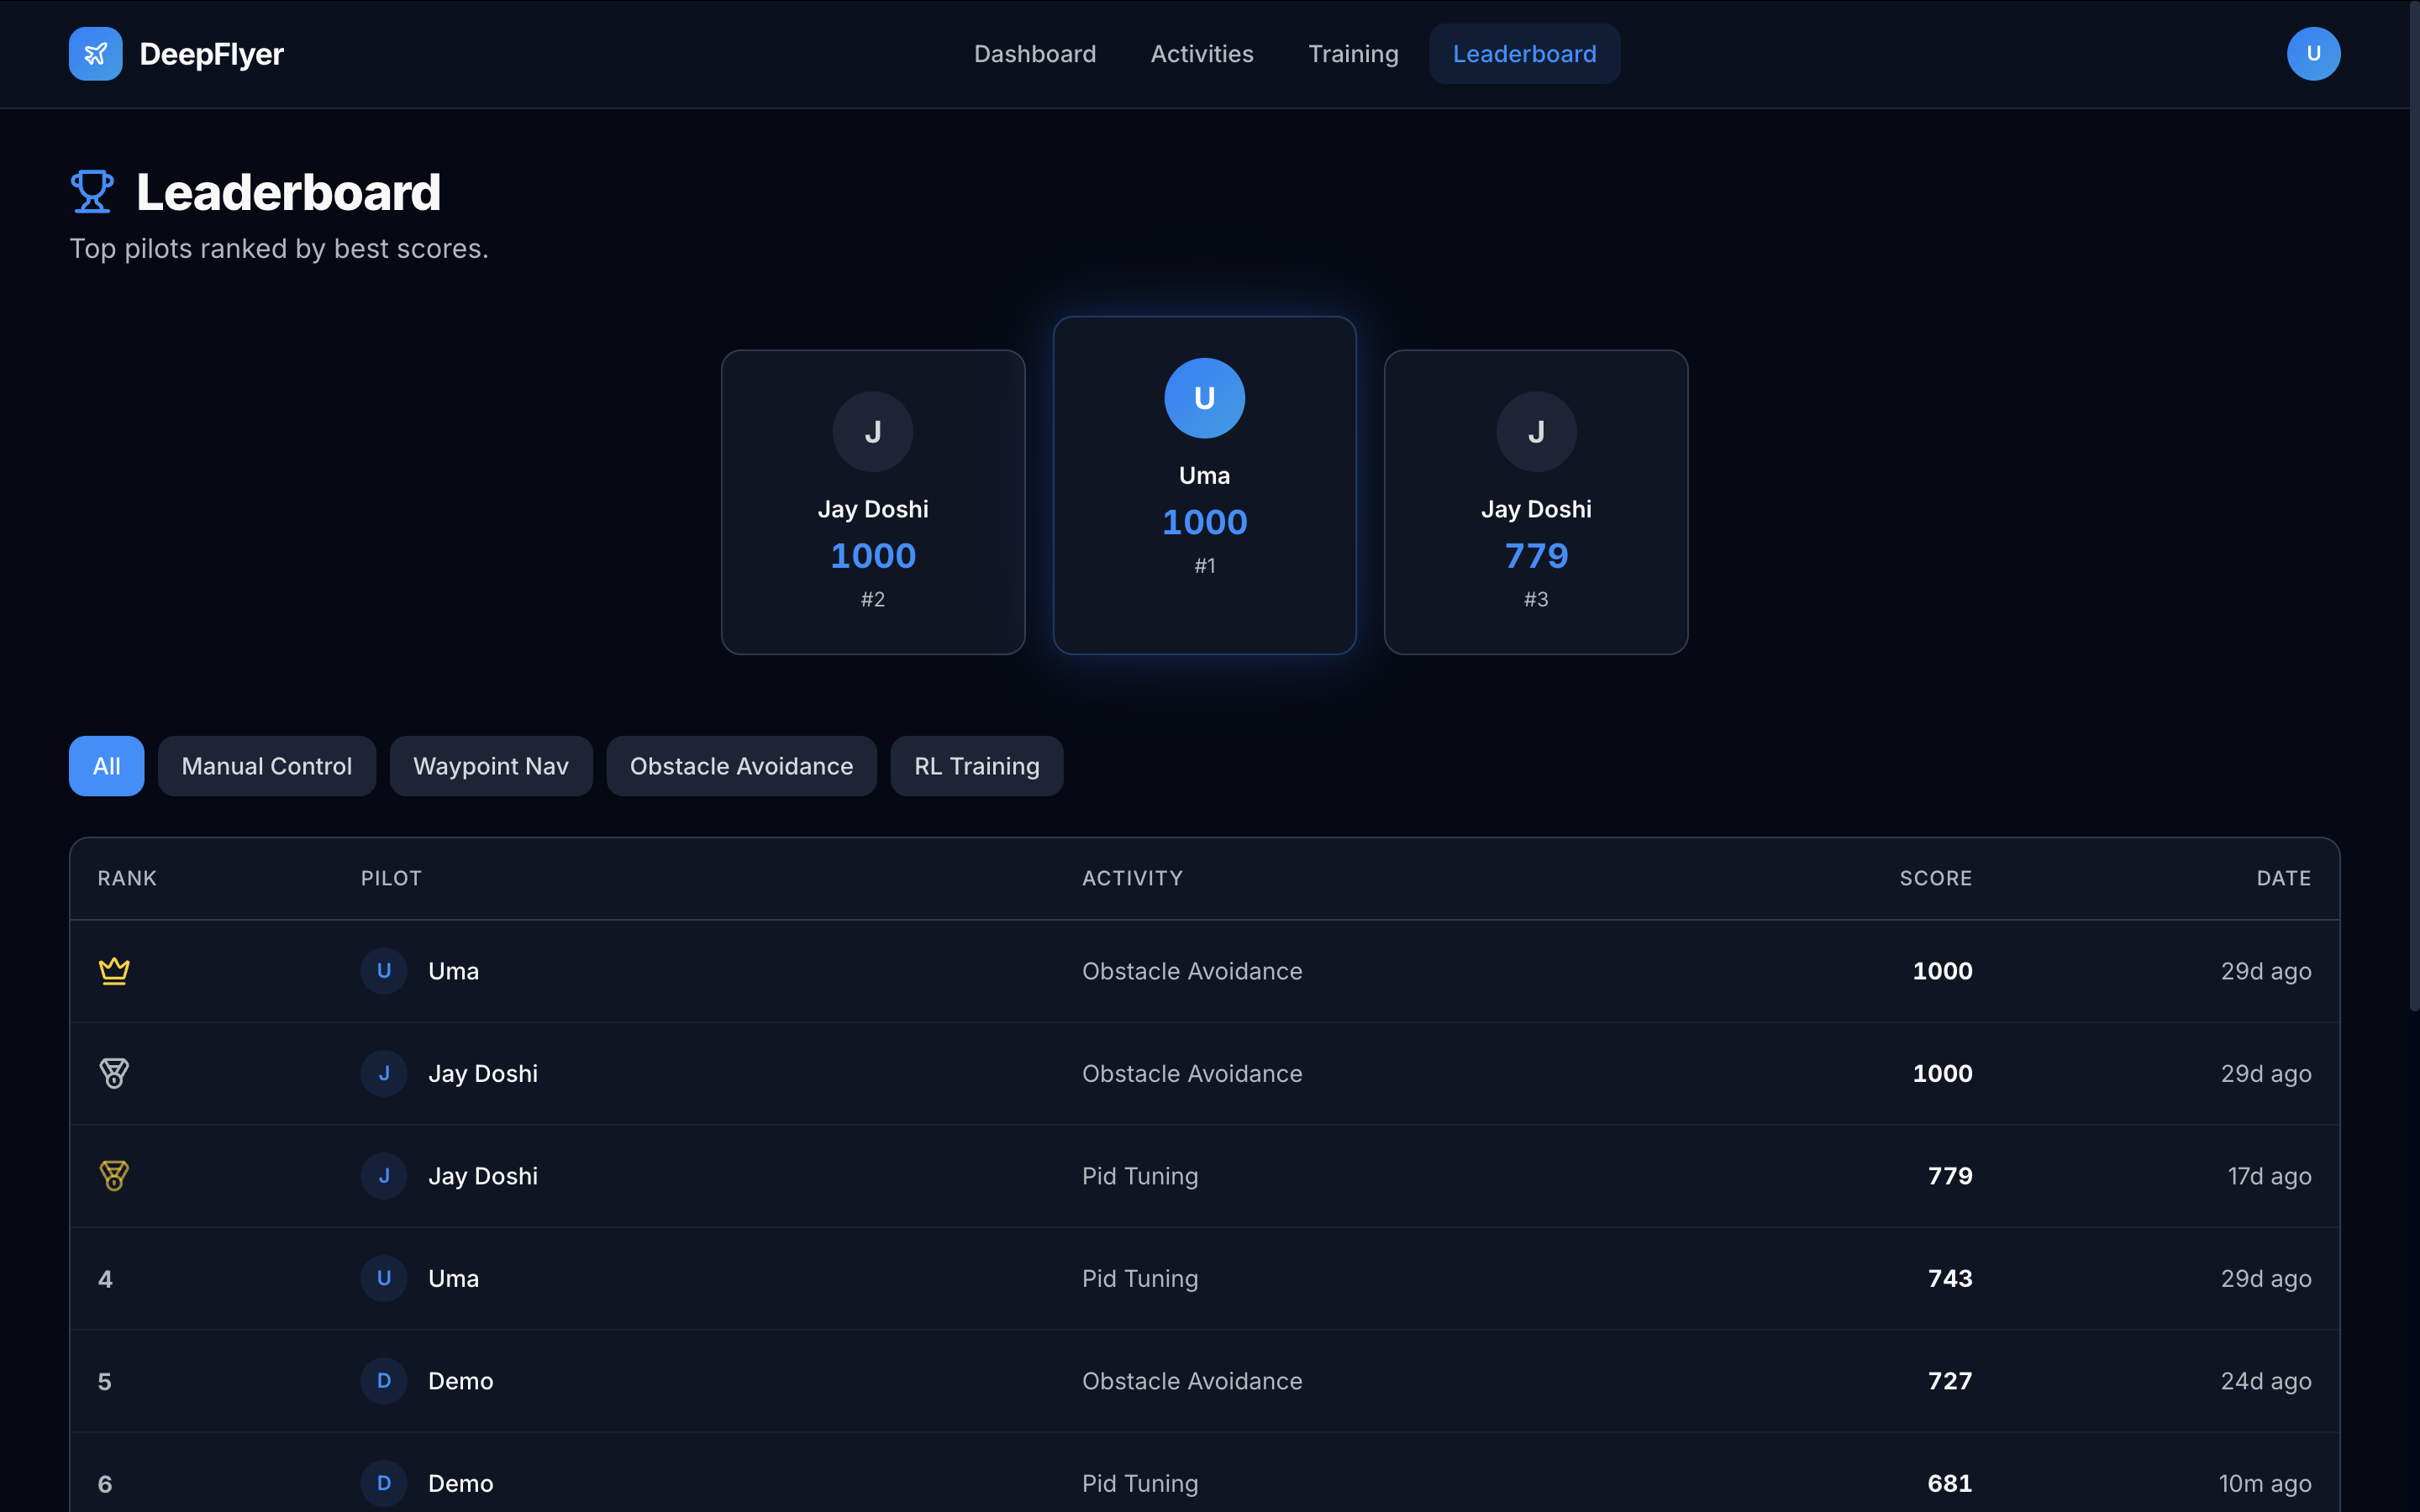Image resolution: width=2420 pixels, height=1512 pixels.
Task: Filter by RL Training
Action: [977, 766]
